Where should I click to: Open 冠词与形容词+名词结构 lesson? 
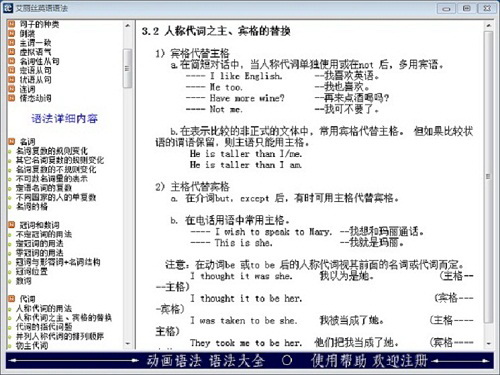pyautogui.click(x=58, y=262)
